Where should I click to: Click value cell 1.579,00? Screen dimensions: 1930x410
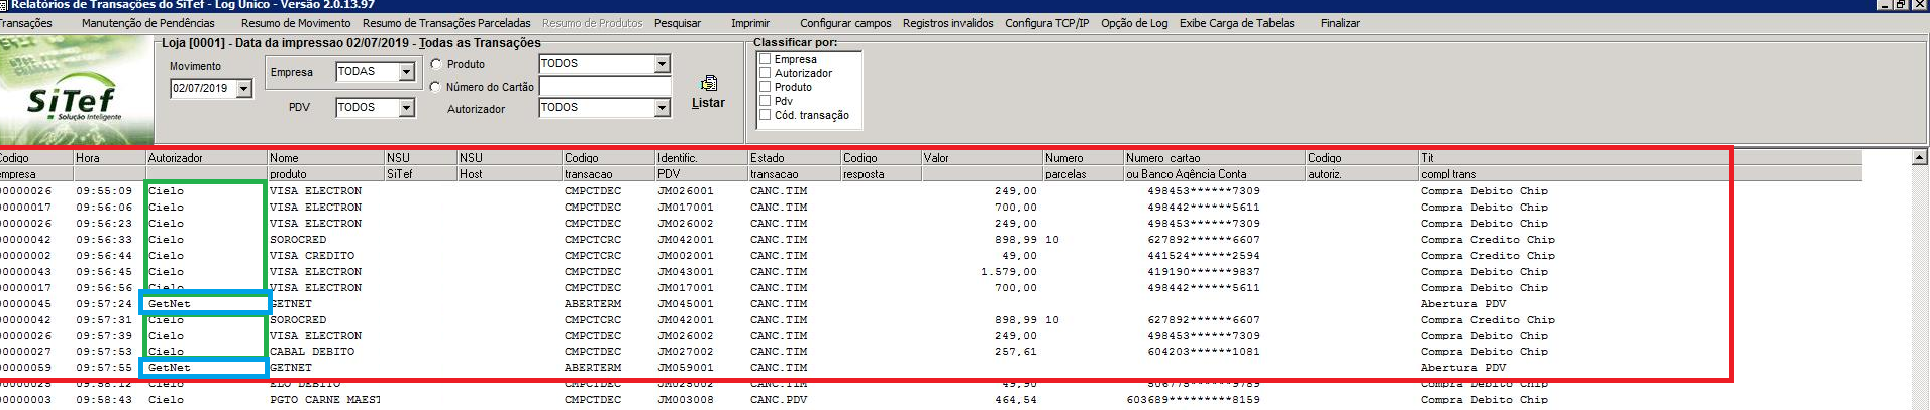(x=1009, y=271)
